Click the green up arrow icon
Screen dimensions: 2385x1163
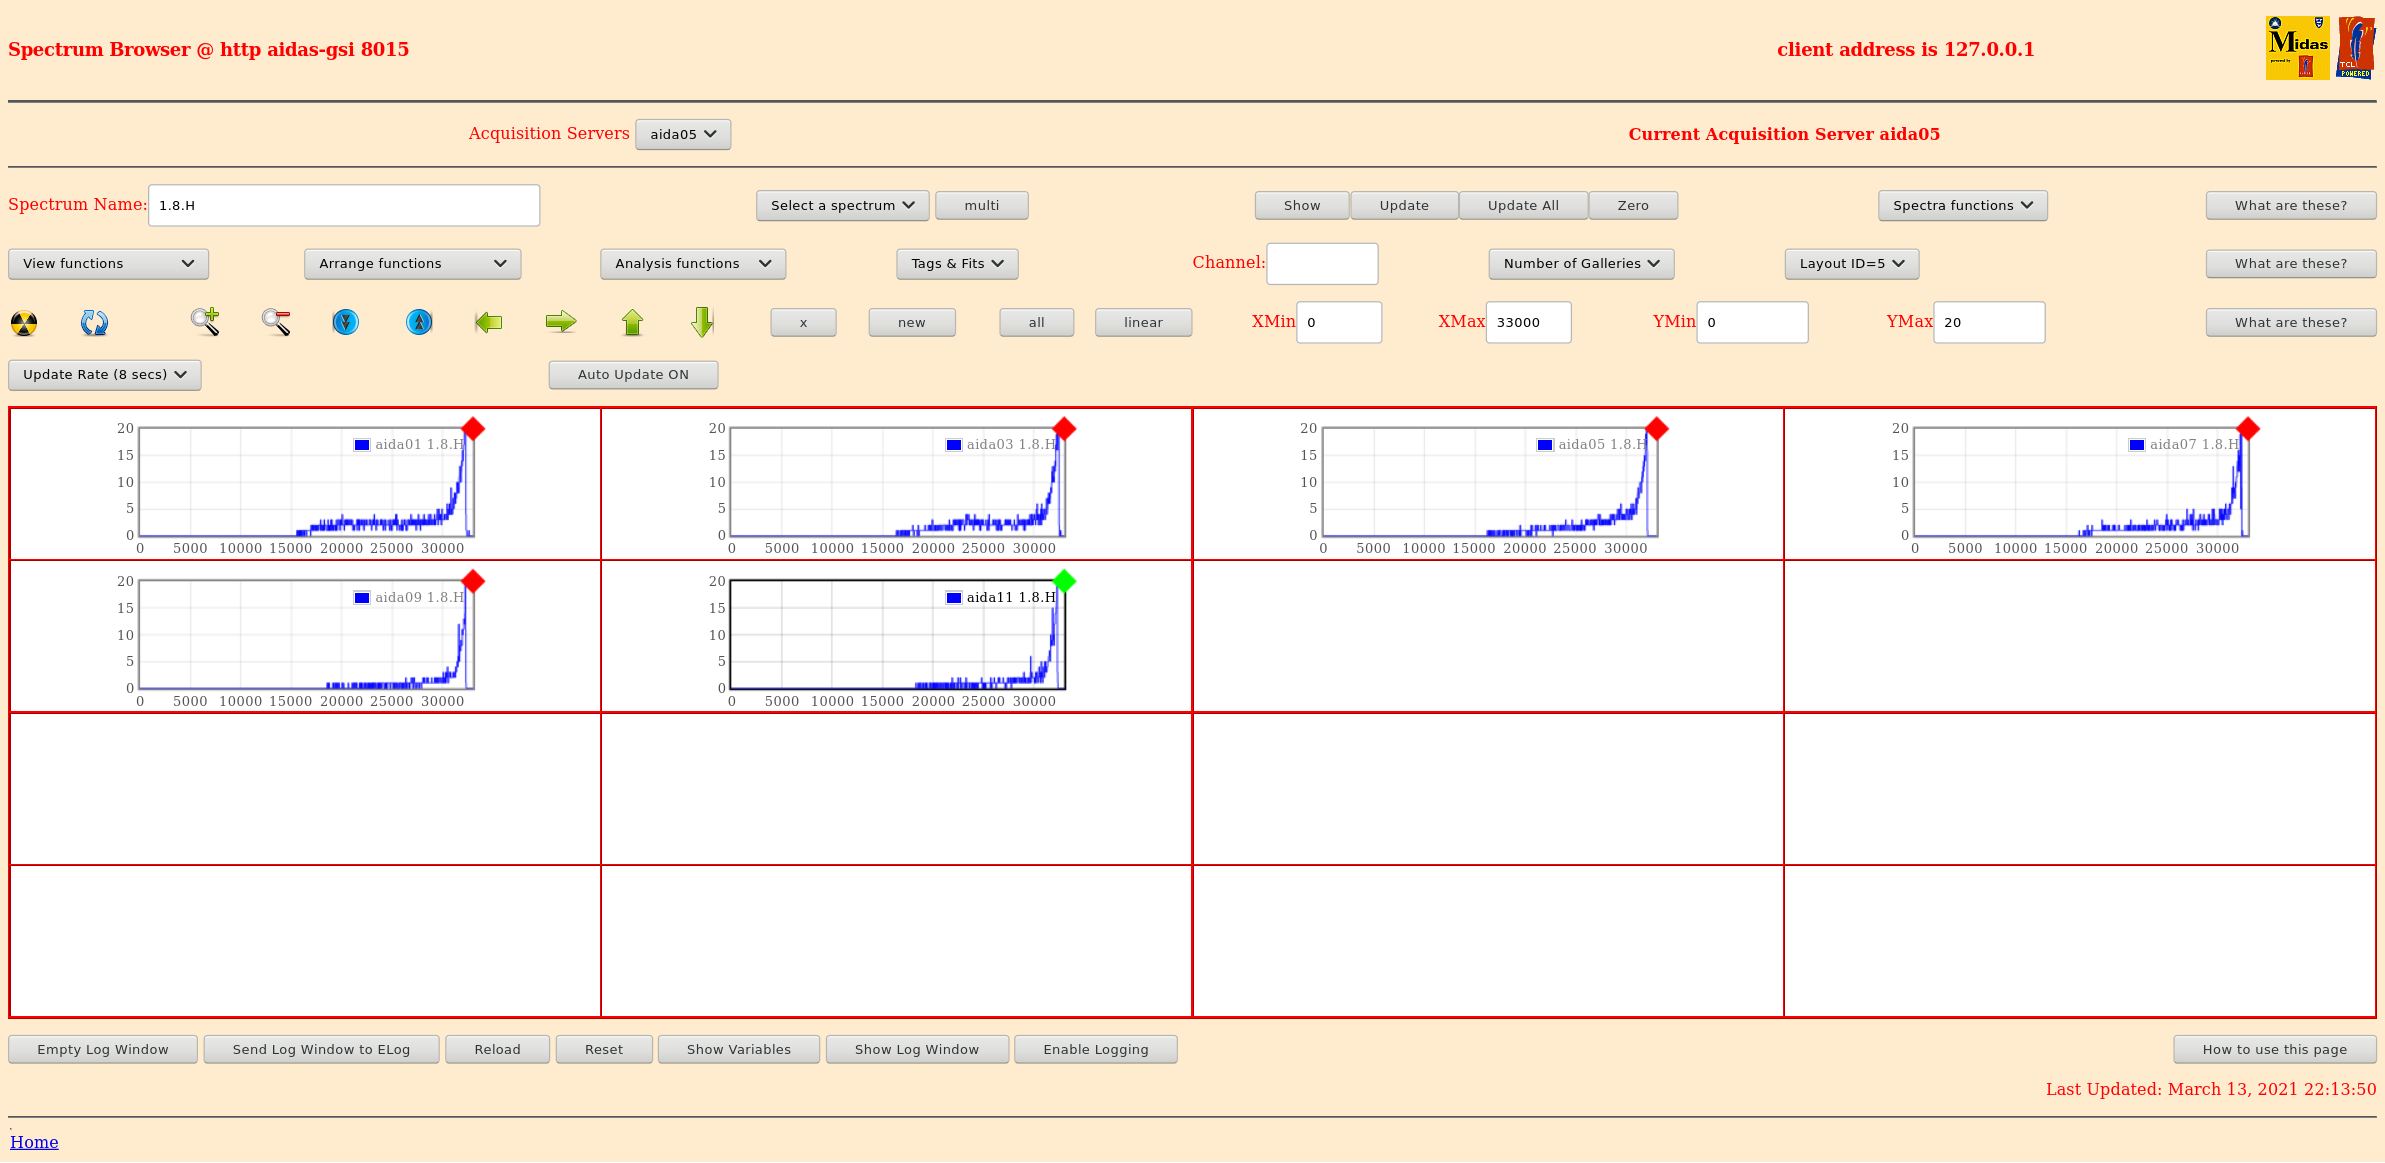[632, 322]
